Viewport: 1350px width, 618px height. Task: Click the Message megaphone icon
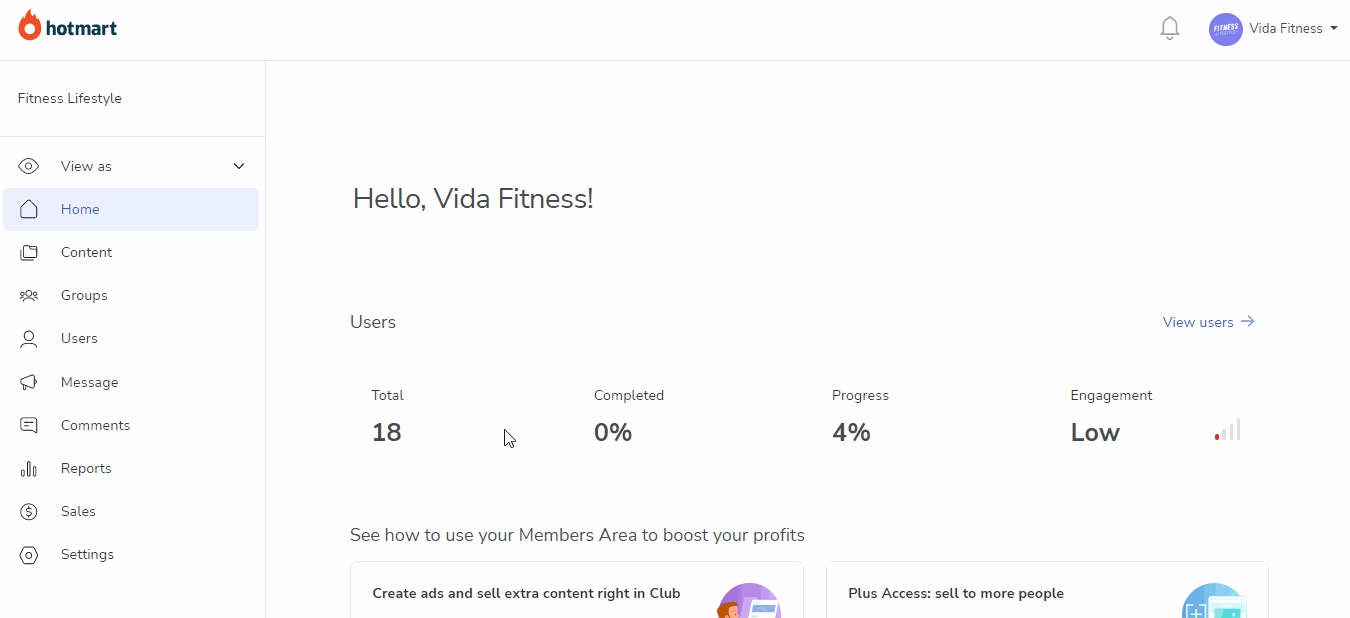click(29, 382)
